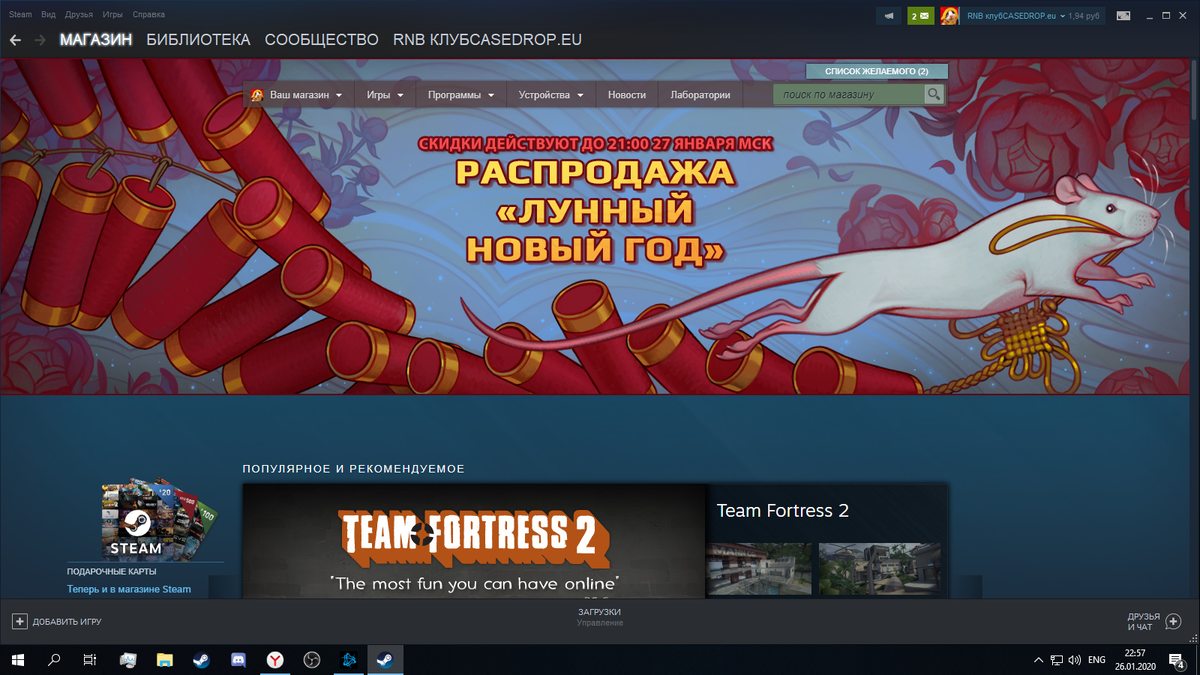The image size is (1200, 675).
Task: Open the green inbox notifications envelope
Action: point(920,16)
